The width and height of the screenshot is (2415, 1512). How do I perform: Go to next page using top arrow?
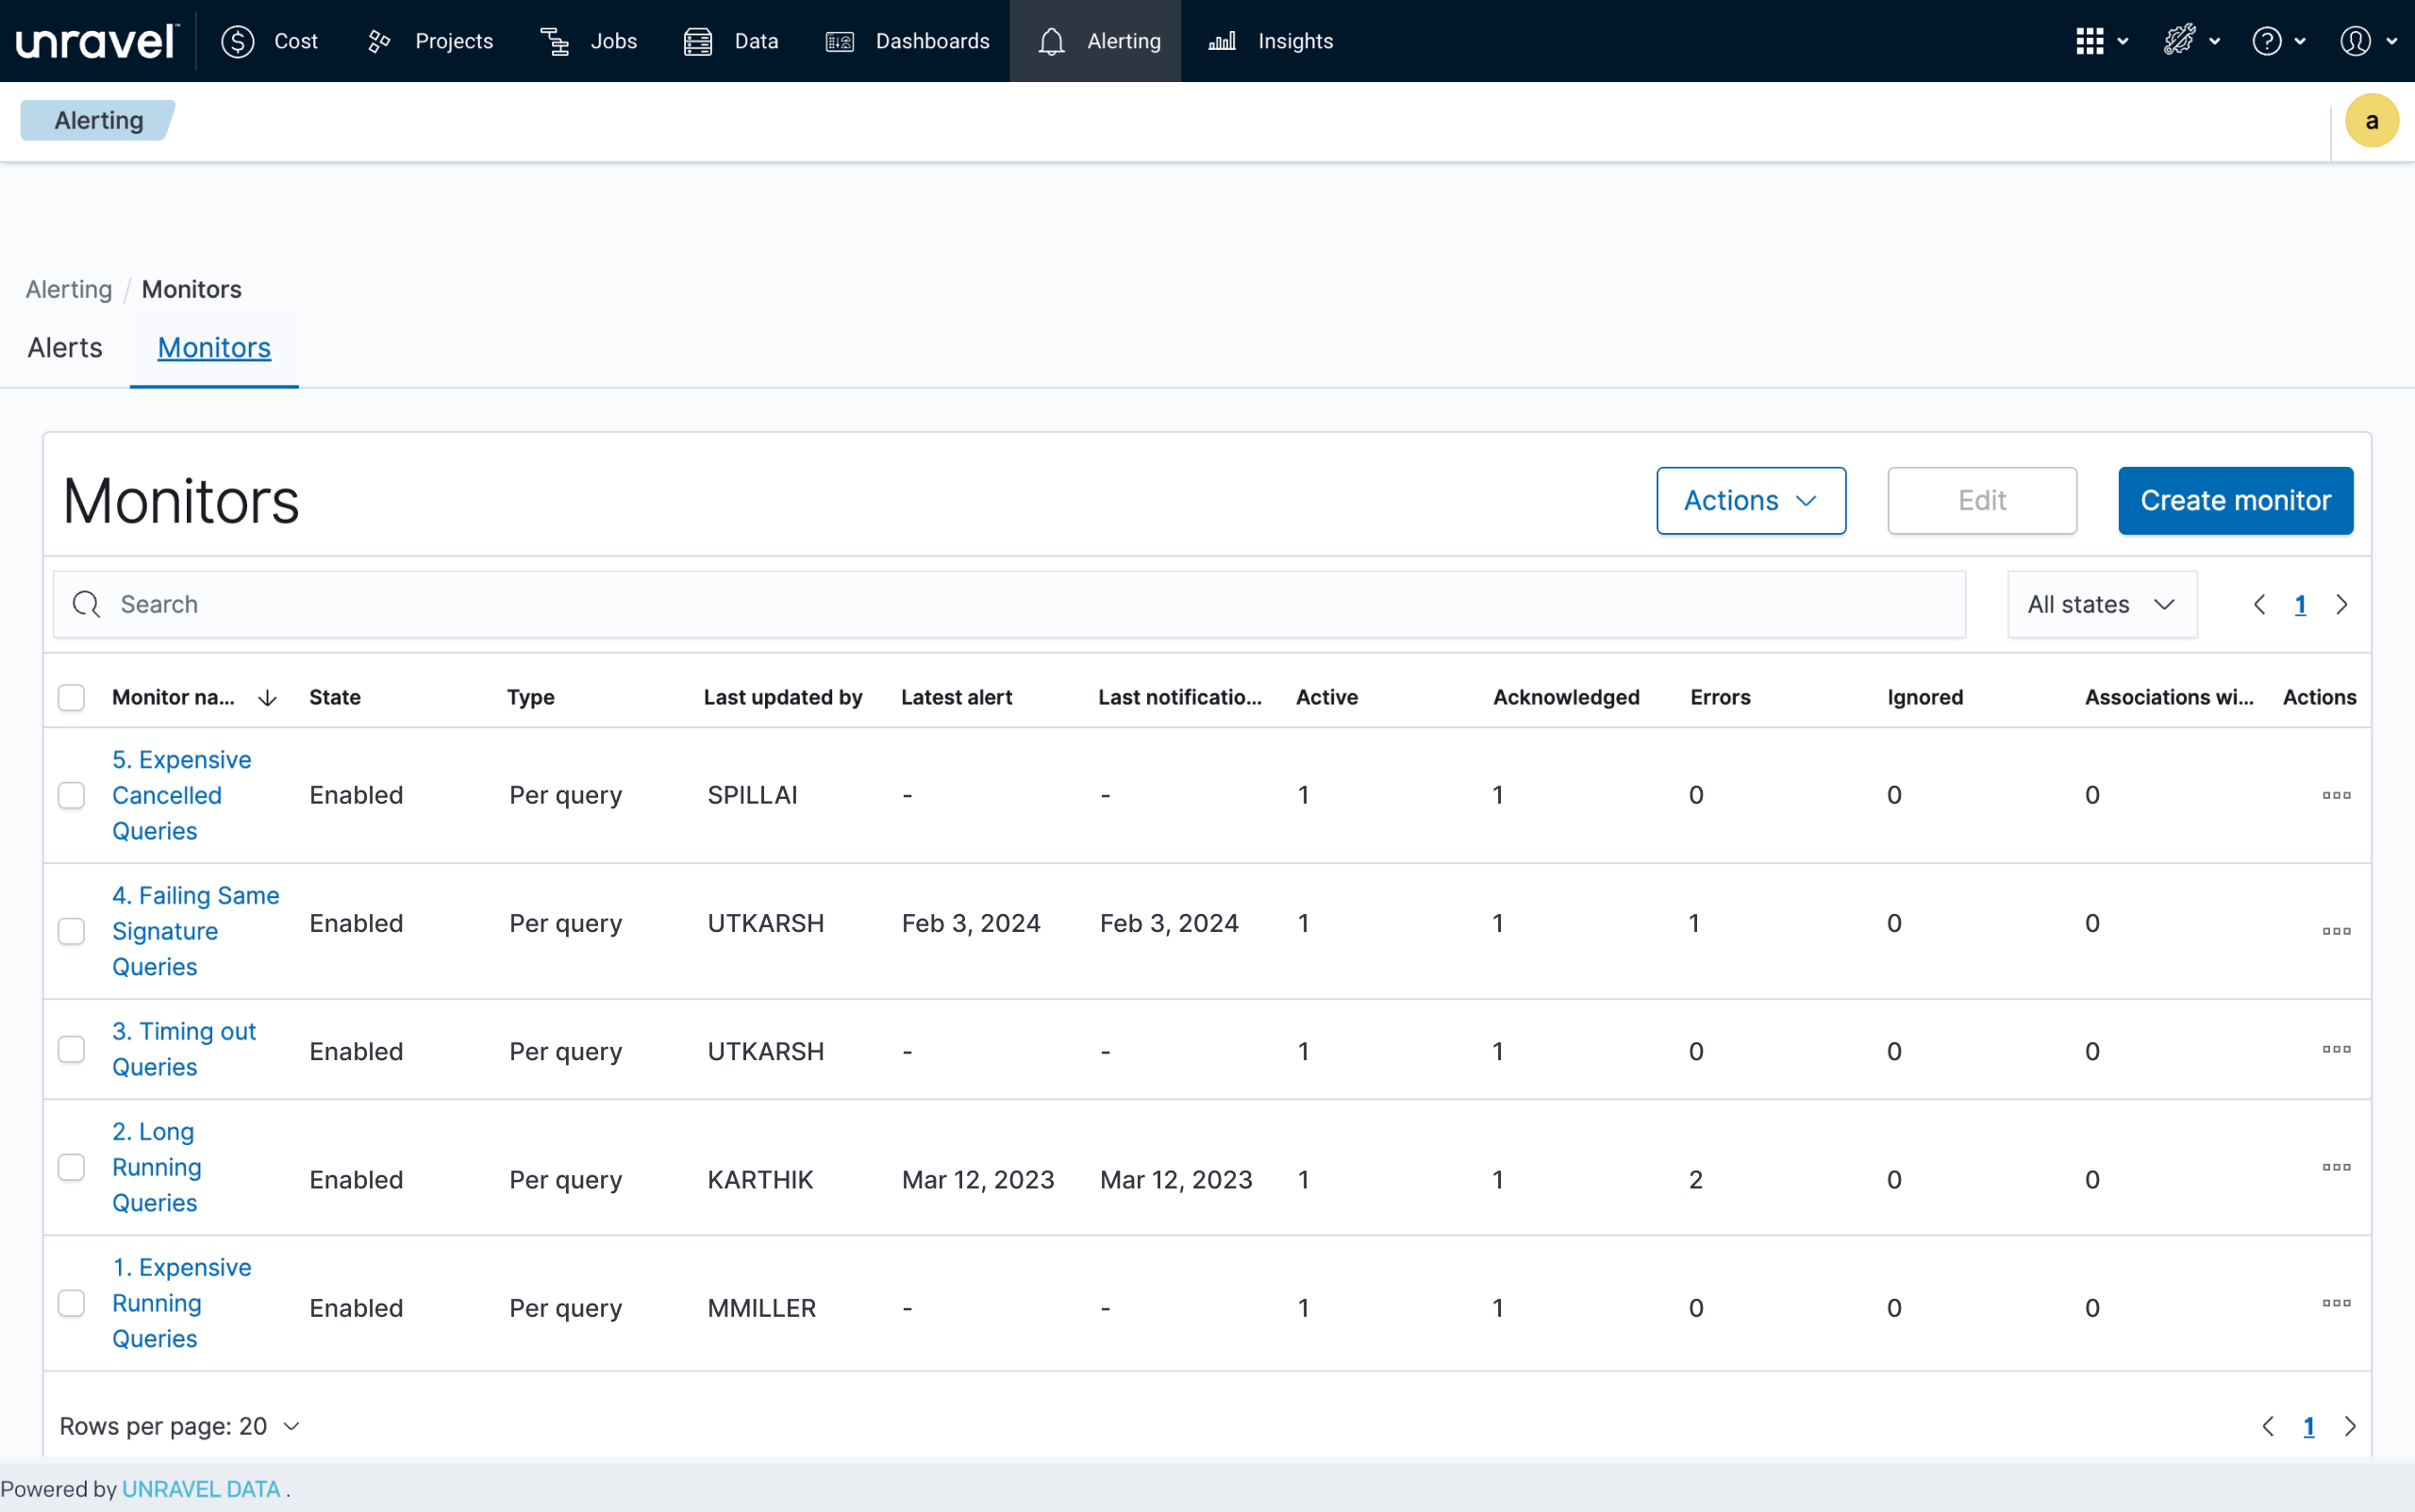pyautogui.click(x=2342, y=604)
